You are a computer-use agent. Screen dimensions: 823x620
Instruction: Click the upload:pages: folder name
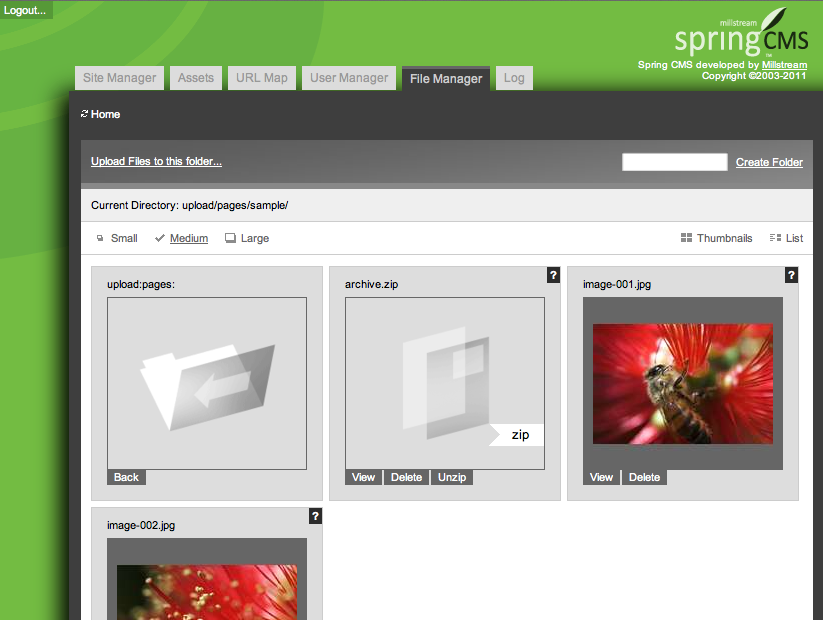point(141,285)
